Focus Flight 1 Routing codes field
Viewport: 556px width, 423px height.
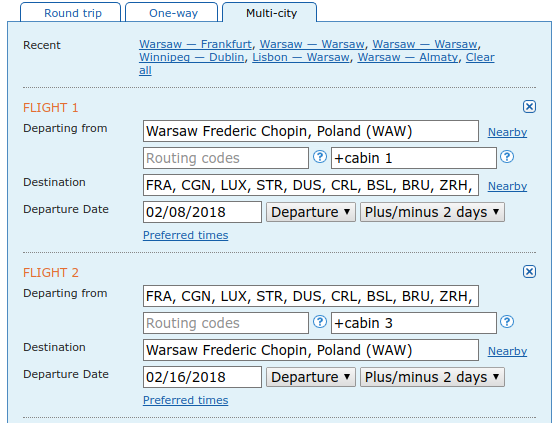point(226,158)
